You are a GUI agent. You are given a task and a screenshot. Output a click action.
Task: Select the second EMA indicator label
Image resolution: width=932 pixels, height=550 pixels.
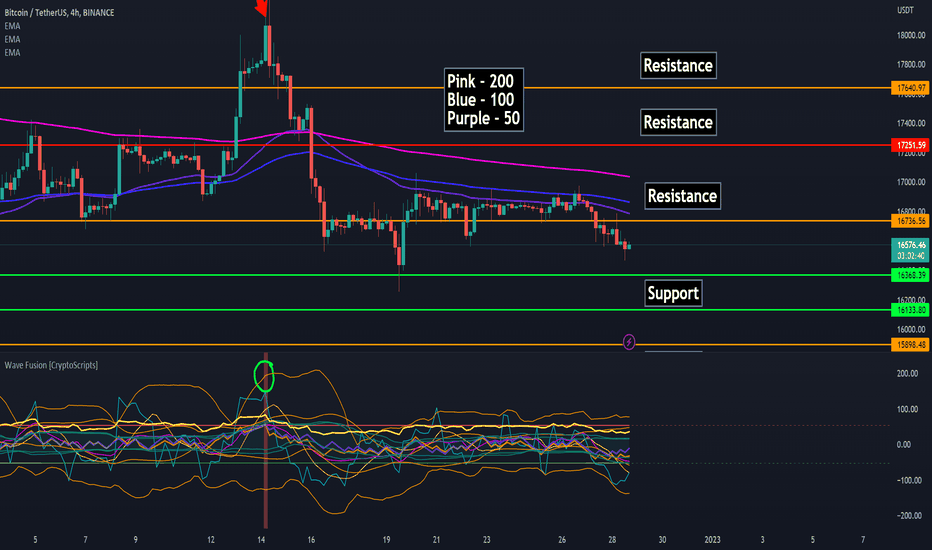coord(12,39)
